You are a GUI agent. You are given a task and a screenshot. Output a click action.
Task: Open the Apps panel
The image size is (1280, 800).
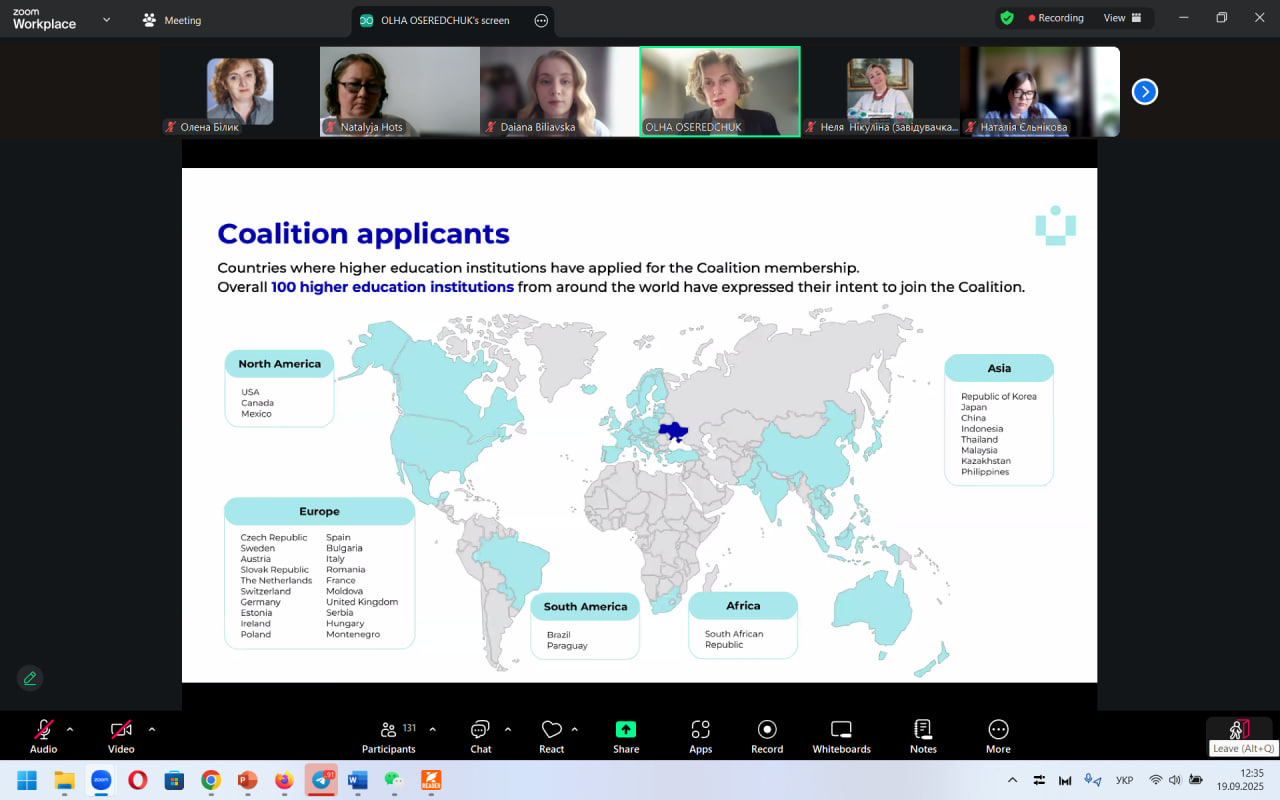click(700, 737)
